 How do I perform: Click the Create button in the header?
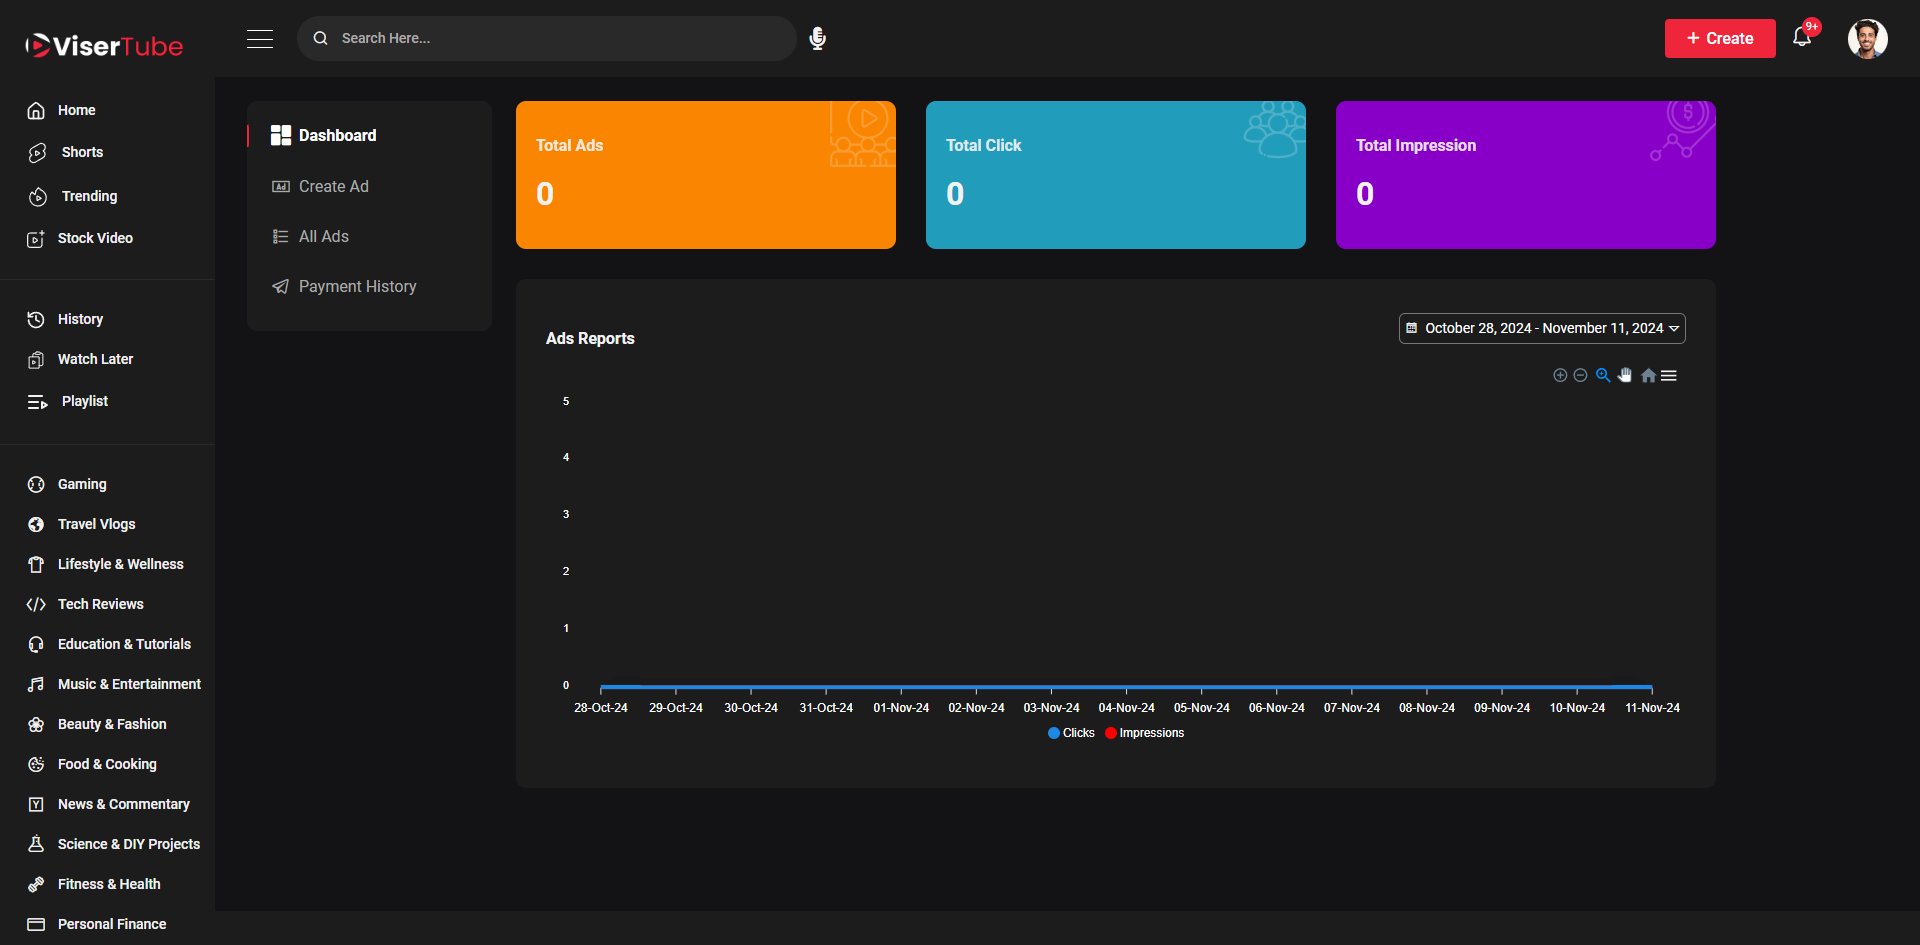(x=1719, y=38)
